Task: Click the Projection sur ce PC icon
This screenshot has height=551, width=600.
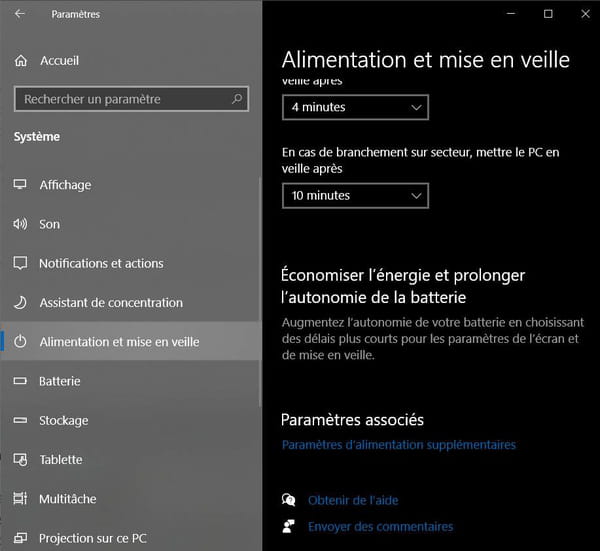Action: click(20, 538)
